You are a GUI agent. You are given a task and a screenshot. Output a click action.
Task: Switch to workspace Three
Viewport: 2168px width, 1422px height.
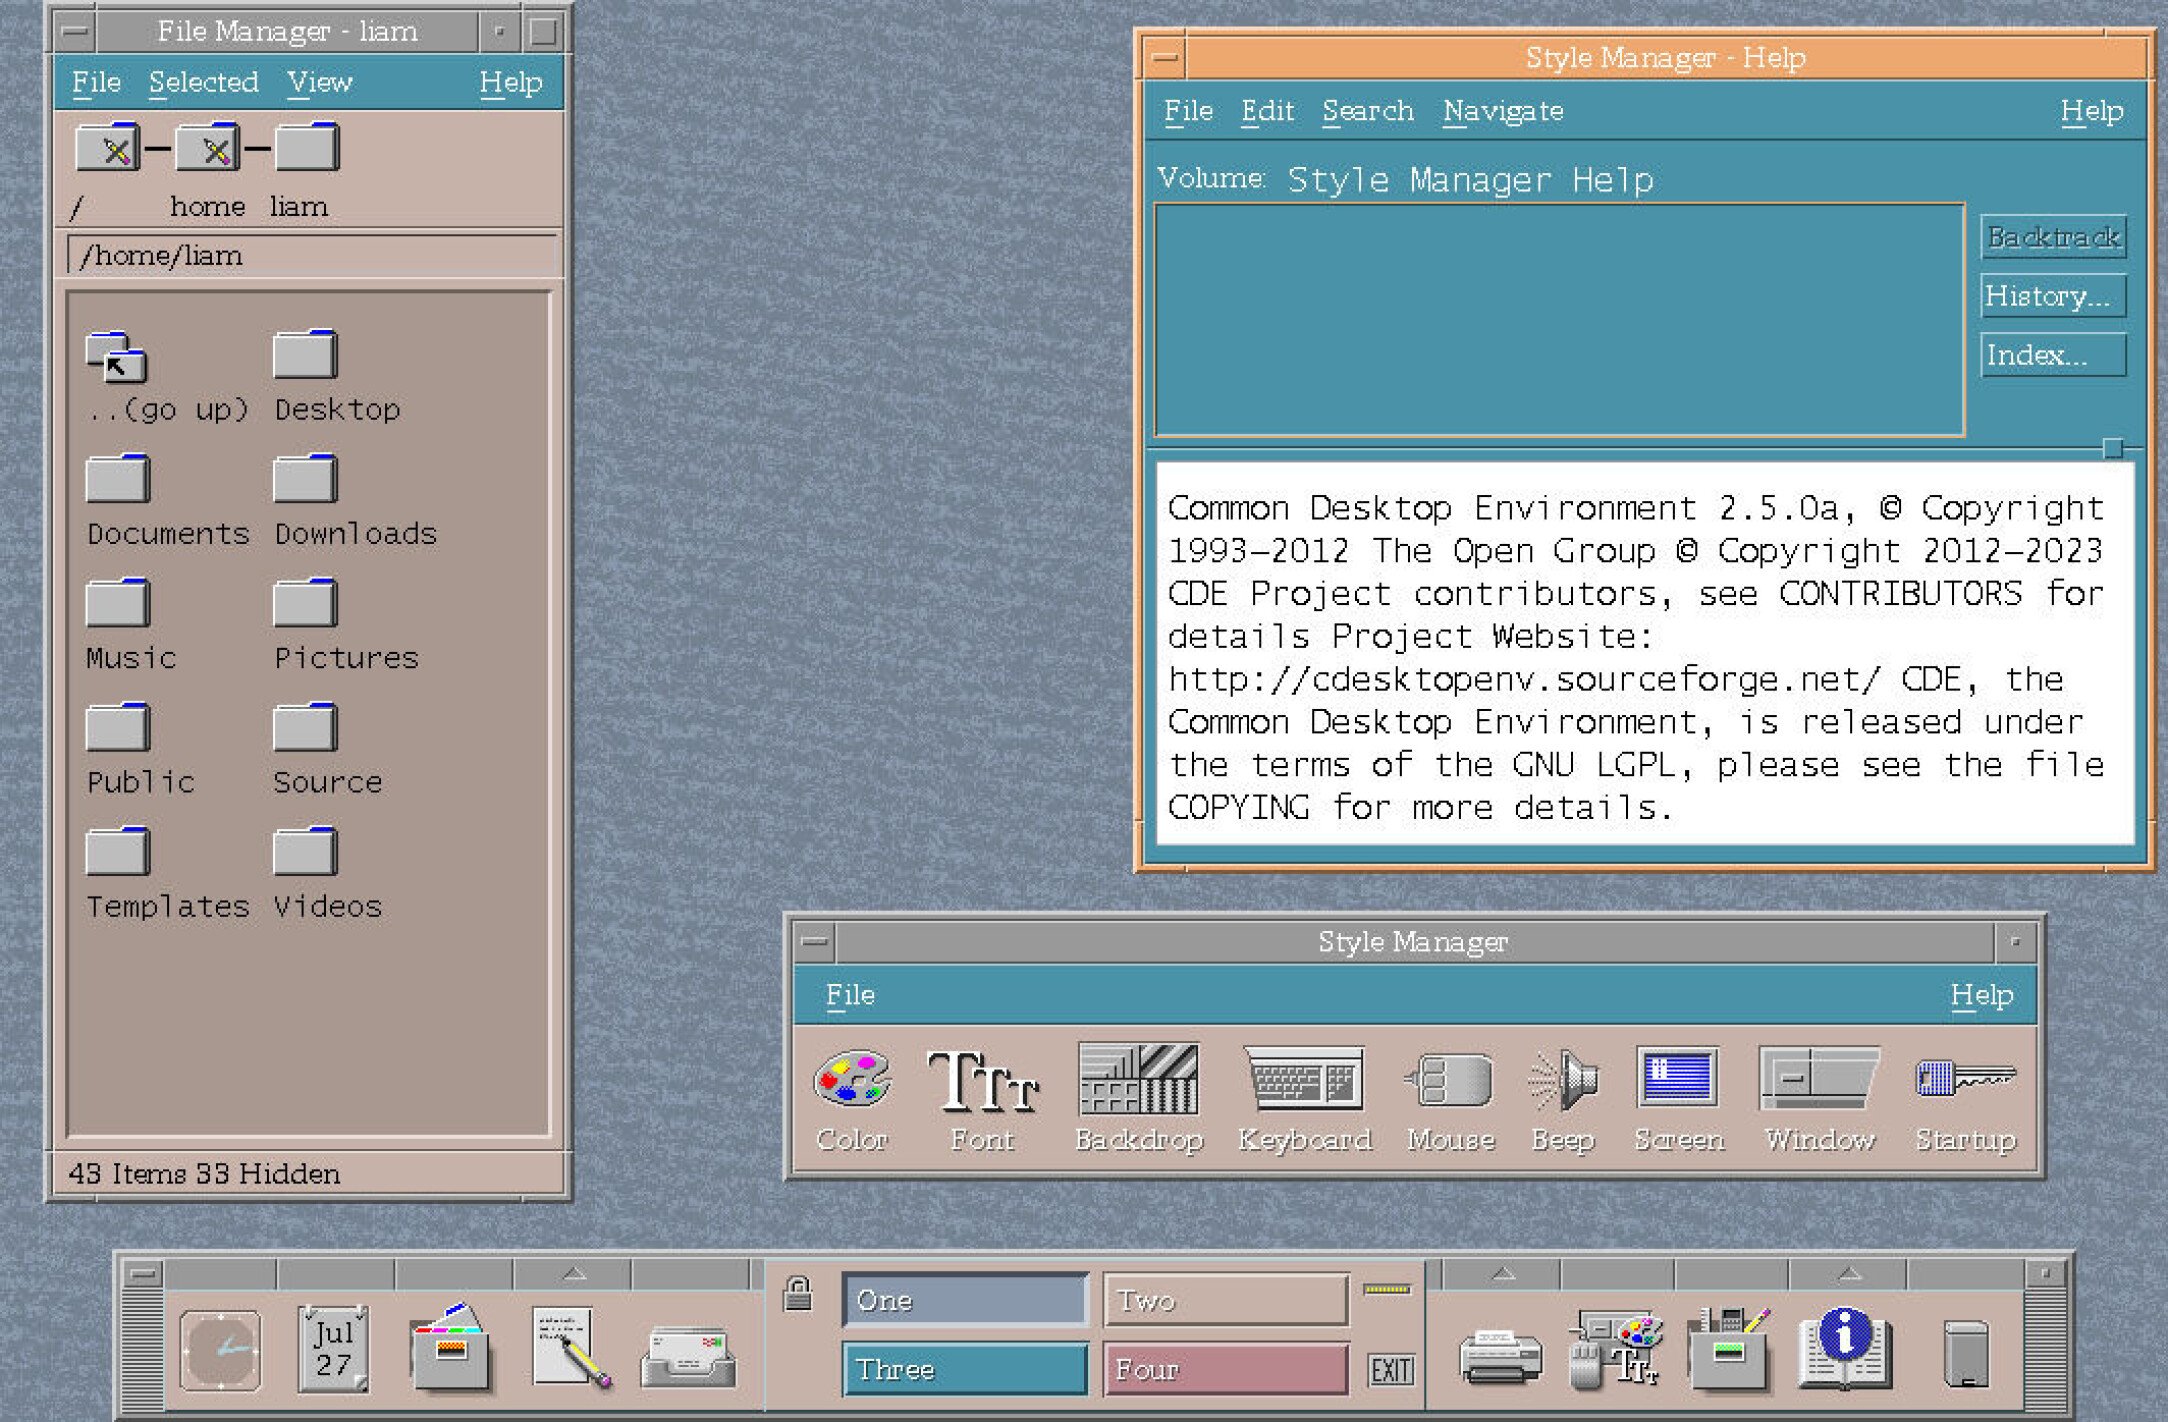coord(965,1369)
